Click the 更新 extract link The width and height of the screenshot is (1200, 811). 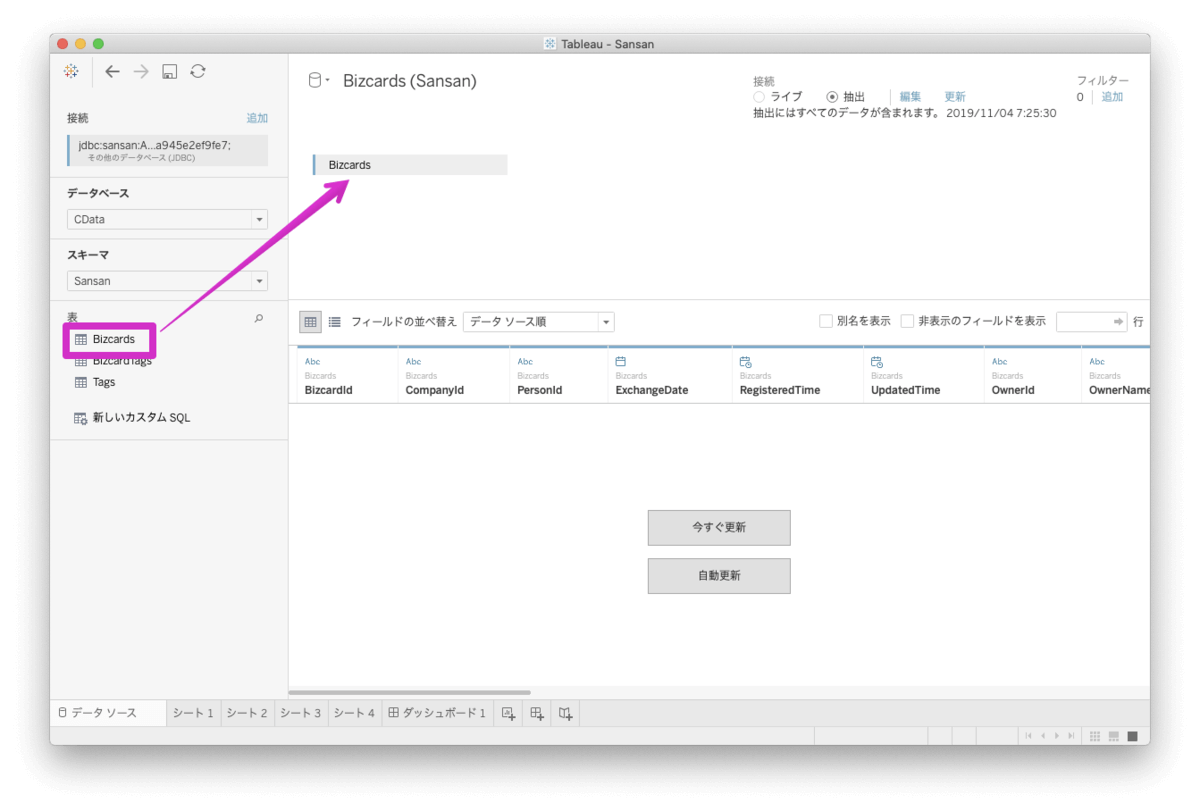(955, 97)
